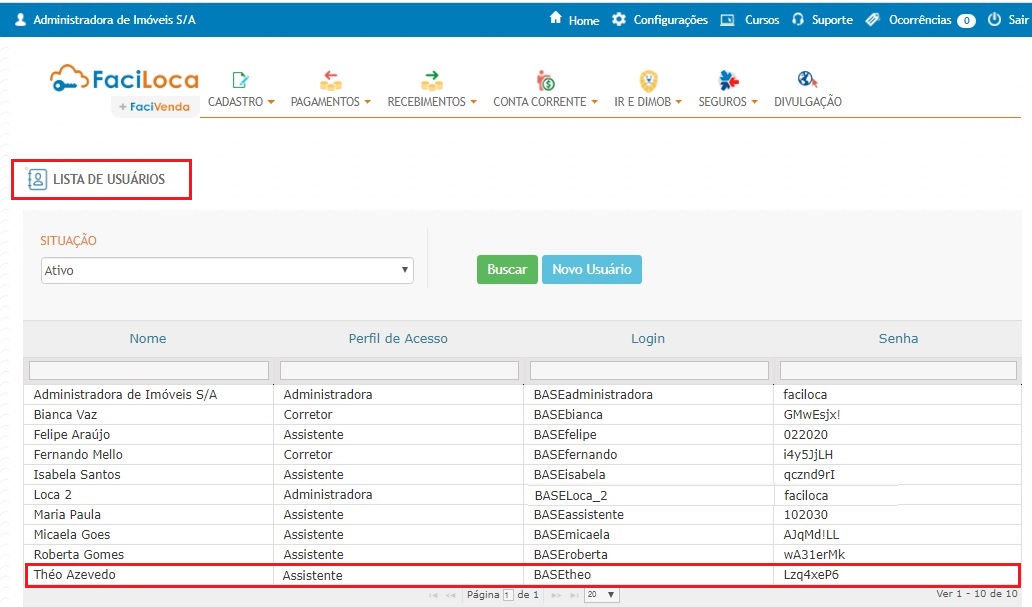Click the Novo Usuário button

pyautogui.click(x=592, y=270)
